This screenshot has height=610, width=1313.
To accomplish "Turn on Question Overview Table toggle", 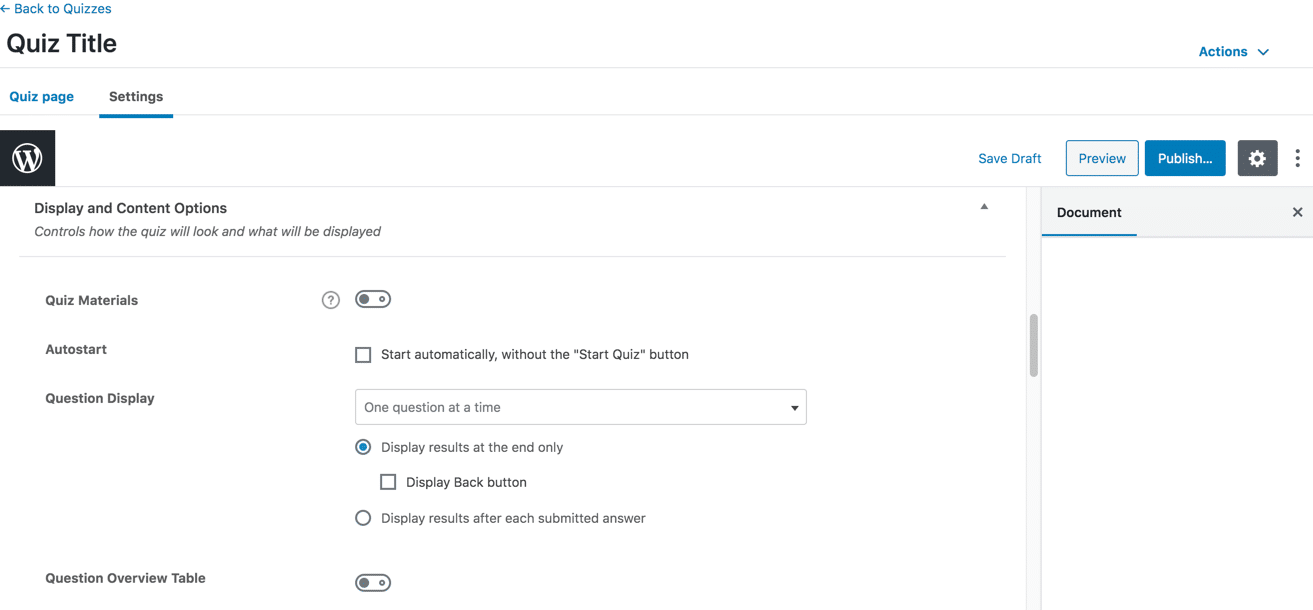I will [373, 583].
